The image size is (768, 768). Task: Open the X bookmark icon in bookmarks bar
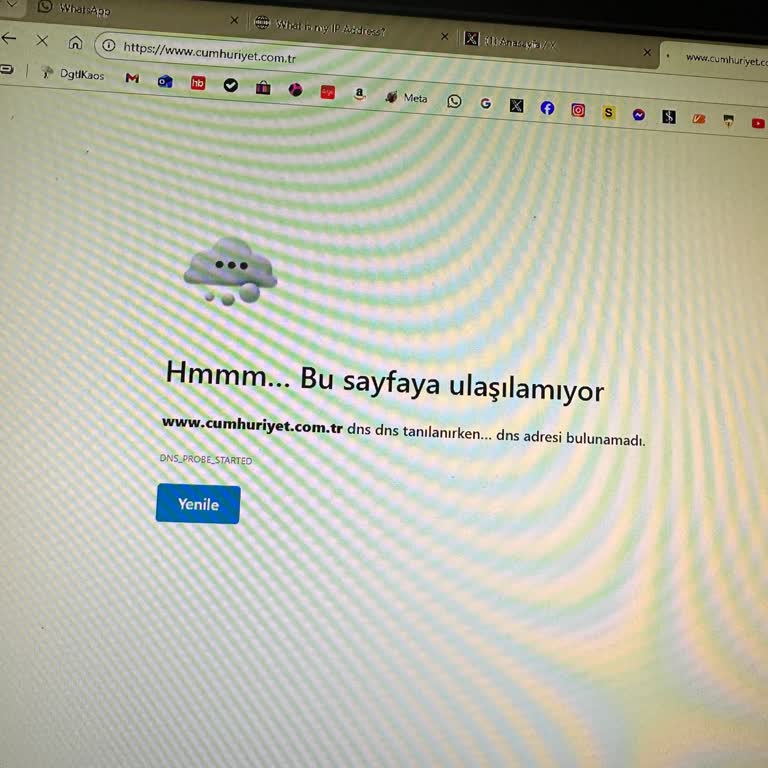[516, 105]
